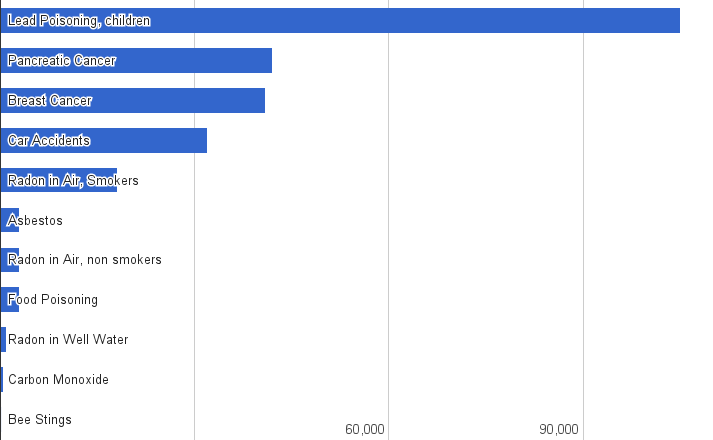Select the Pancreatic Cancer bar
Image resolution: width=713 pixels, height=440 pixels.
[x=136, y=60]
